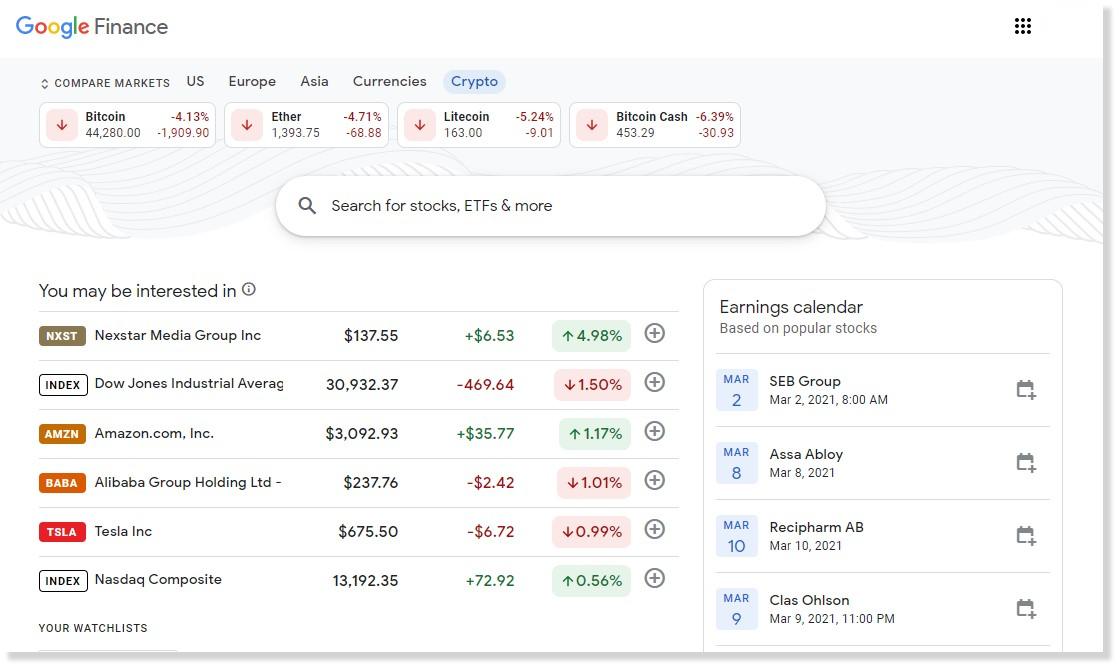Open the Litecoin price card

point(478,124)
